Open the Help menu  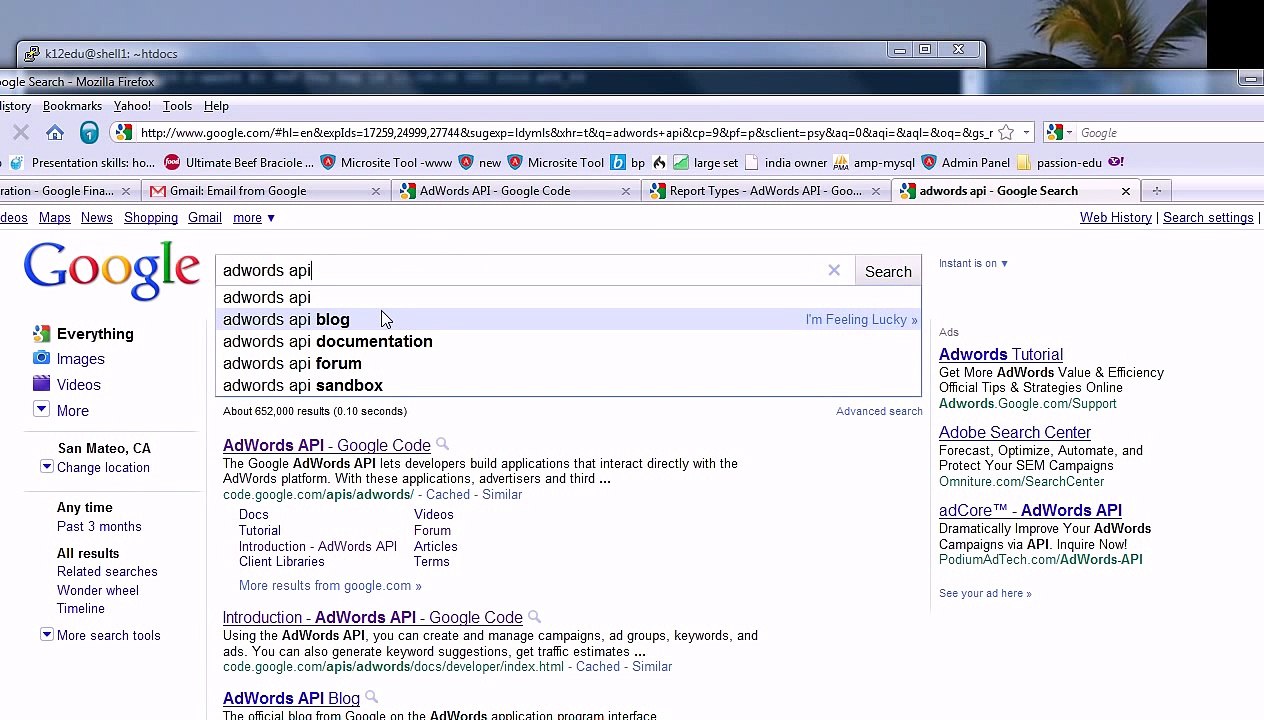216,106
